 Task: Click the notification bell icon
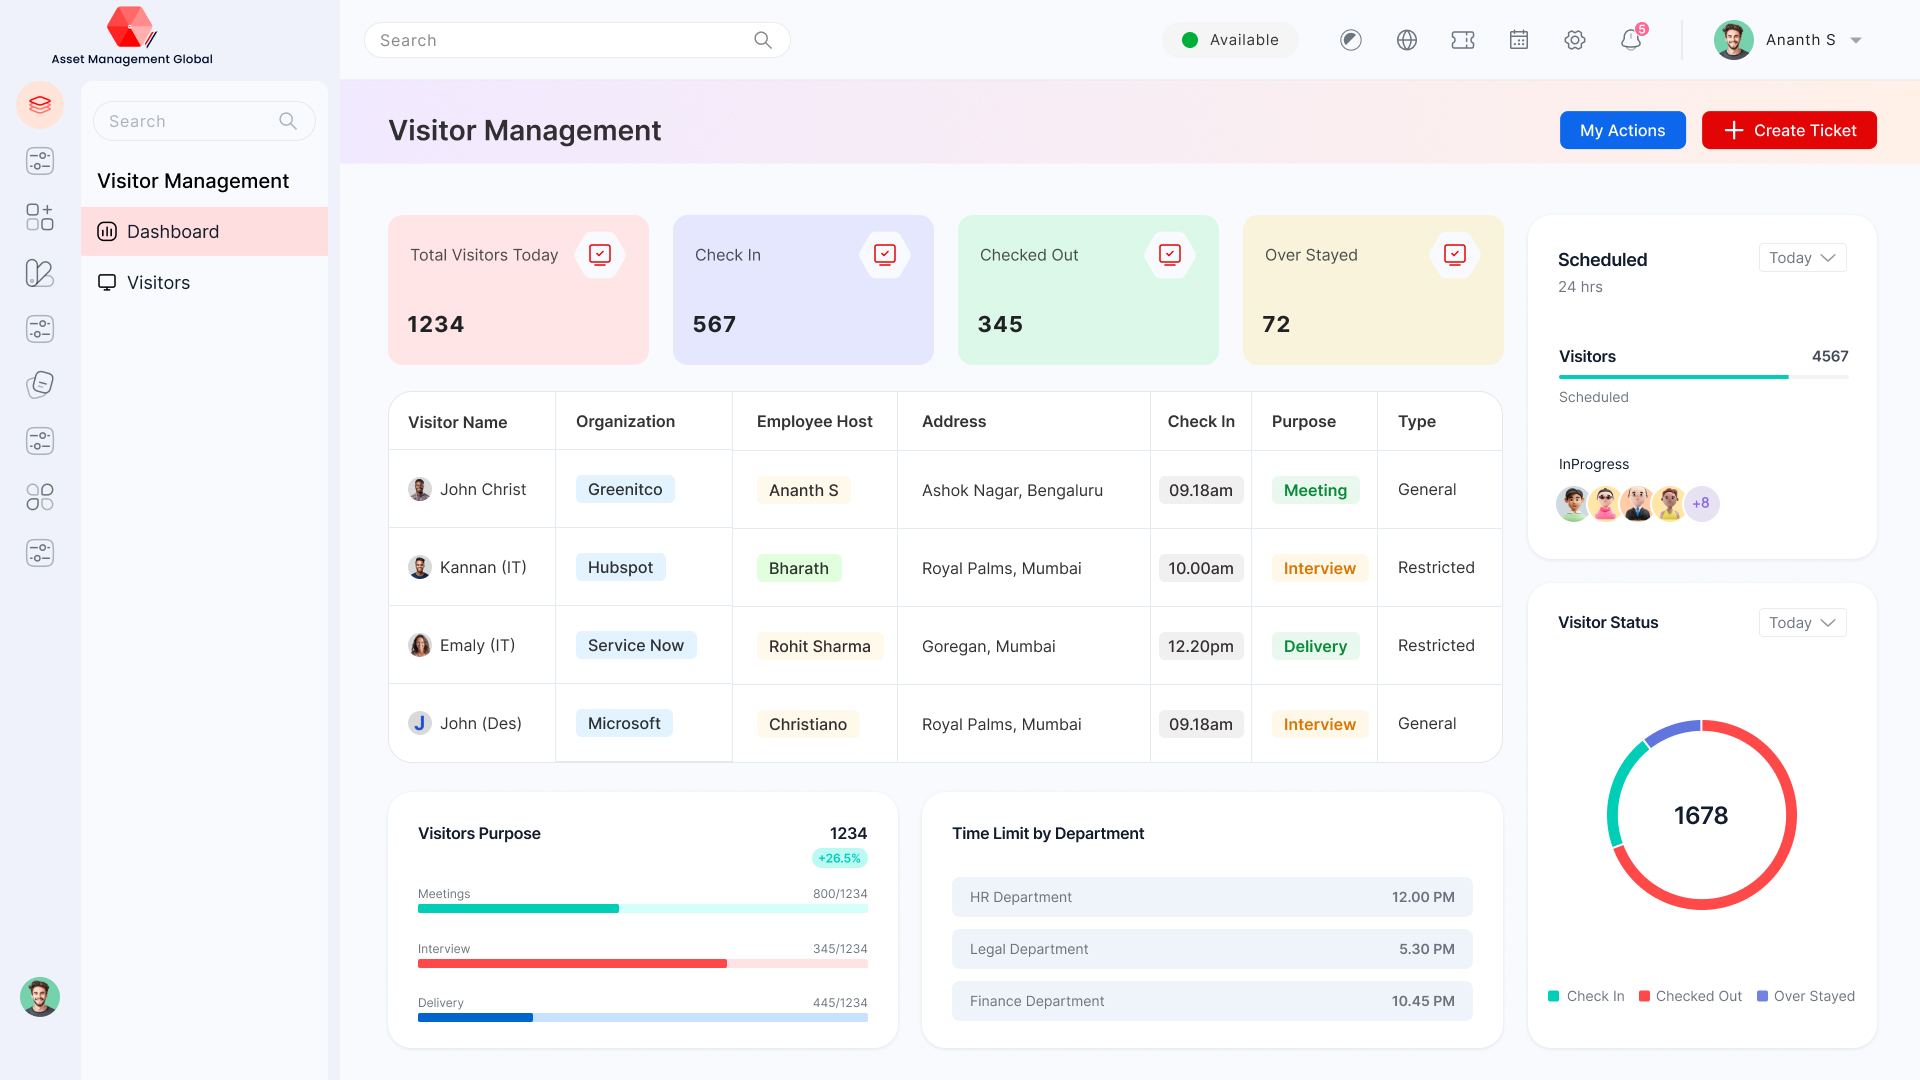click(x=1630, y=40)
